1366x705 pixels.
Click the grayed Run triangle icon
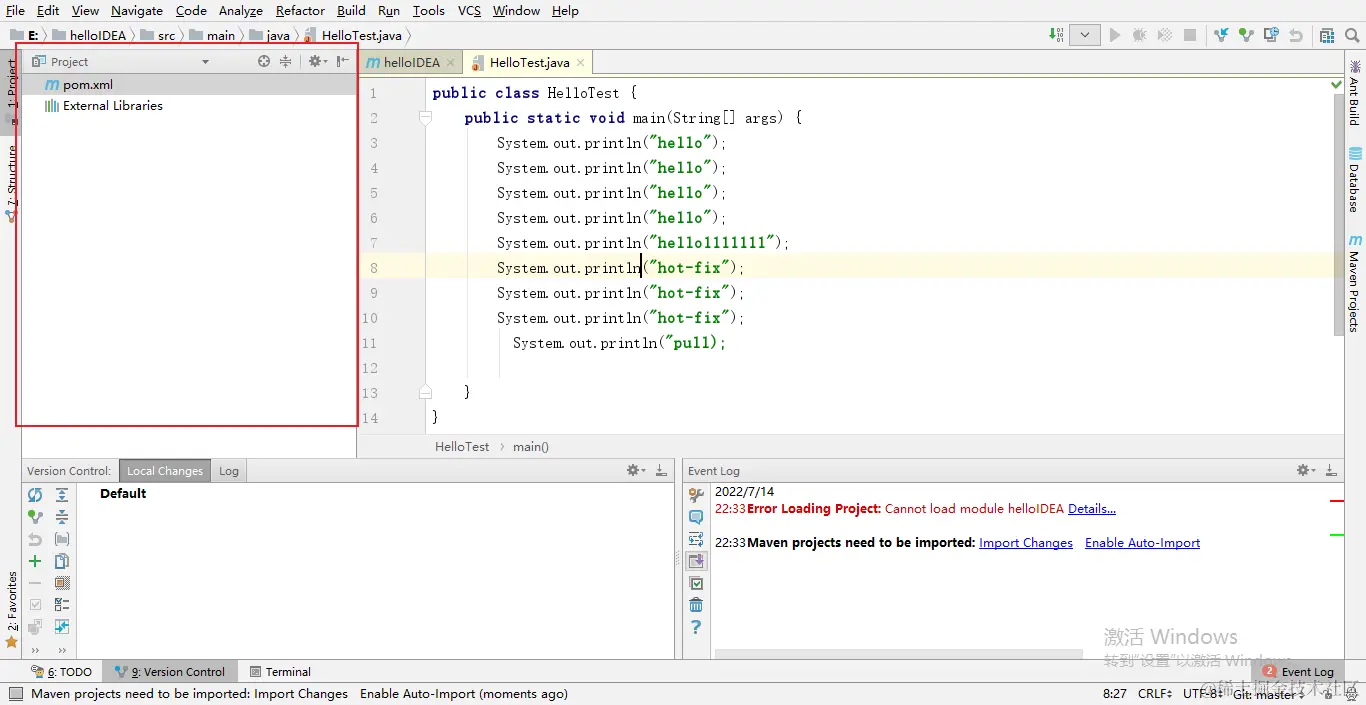click(x=1115, y=35)
